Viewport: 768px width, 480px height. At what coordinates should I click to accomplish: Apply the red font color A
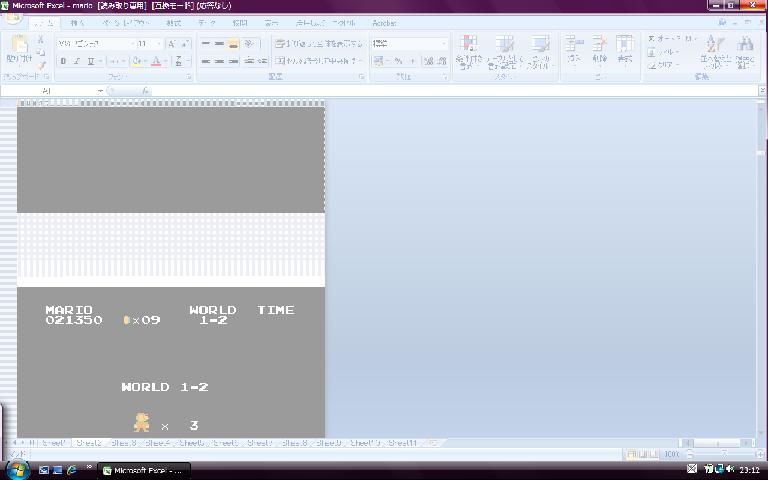156,61
